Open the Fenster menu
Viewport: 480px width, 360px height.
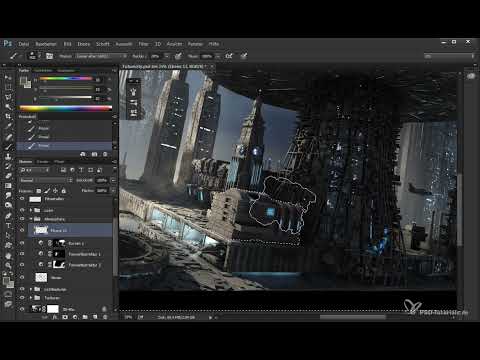point(195,44)
